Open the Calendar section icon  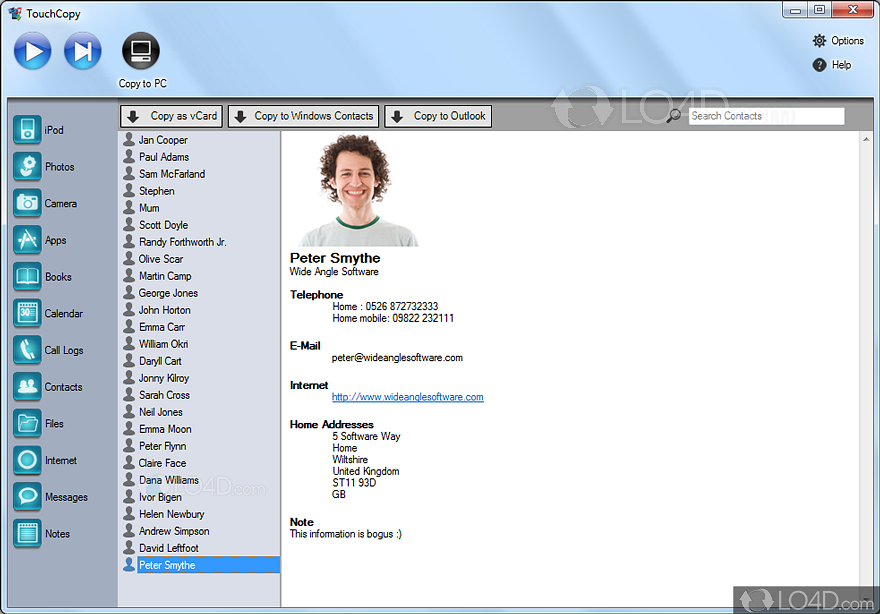(27, 314)
